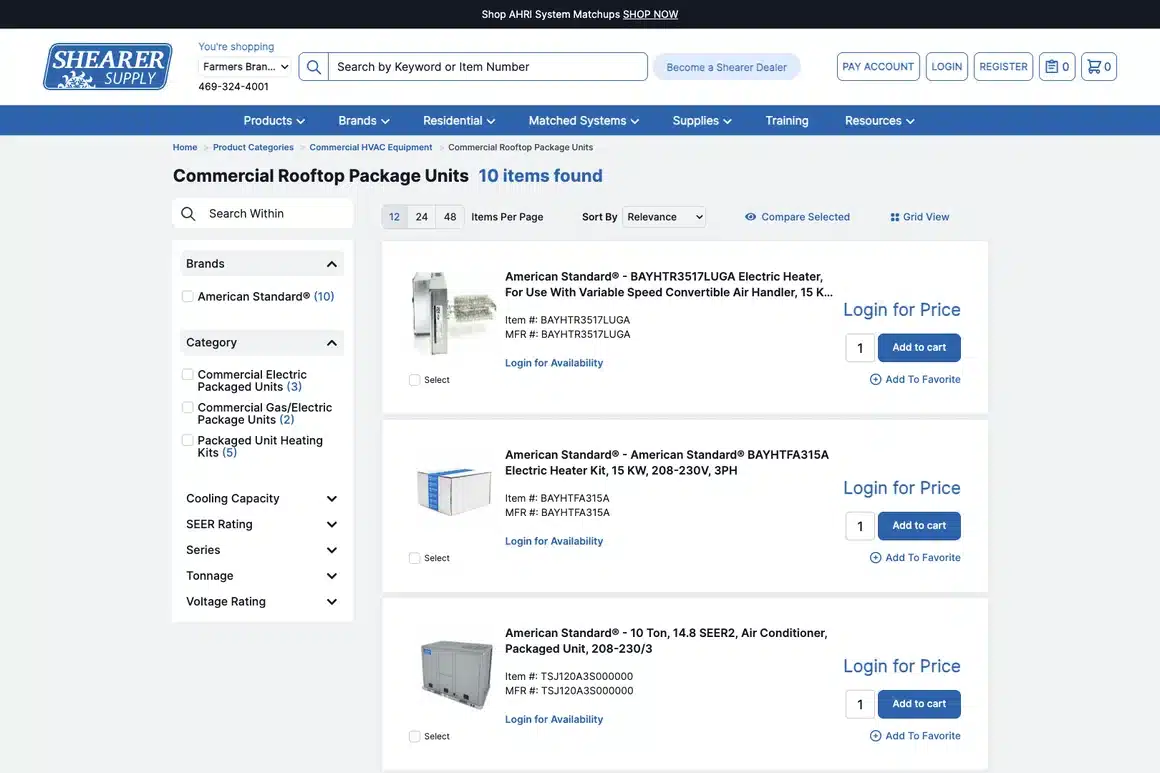The image size is (1160, 773).
Task: Click the Shearer Supply logo
Action: click(107, 67)
